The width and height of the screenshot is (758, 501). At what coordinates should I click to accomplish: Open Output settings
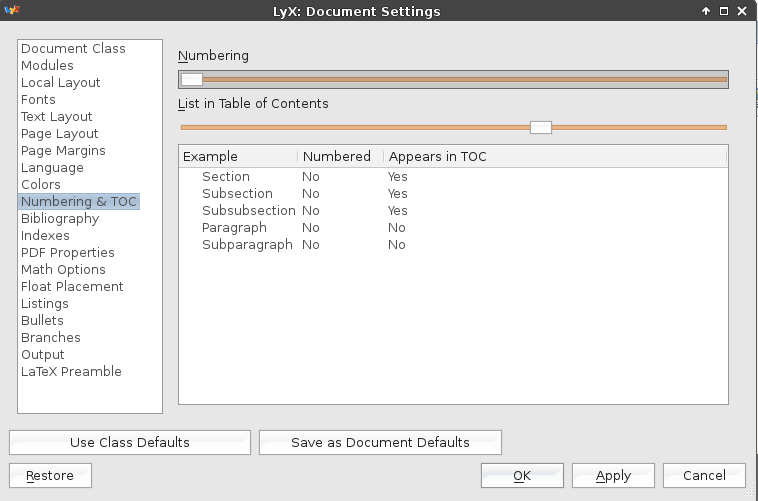pyautogui.click(x=43, y=354)
